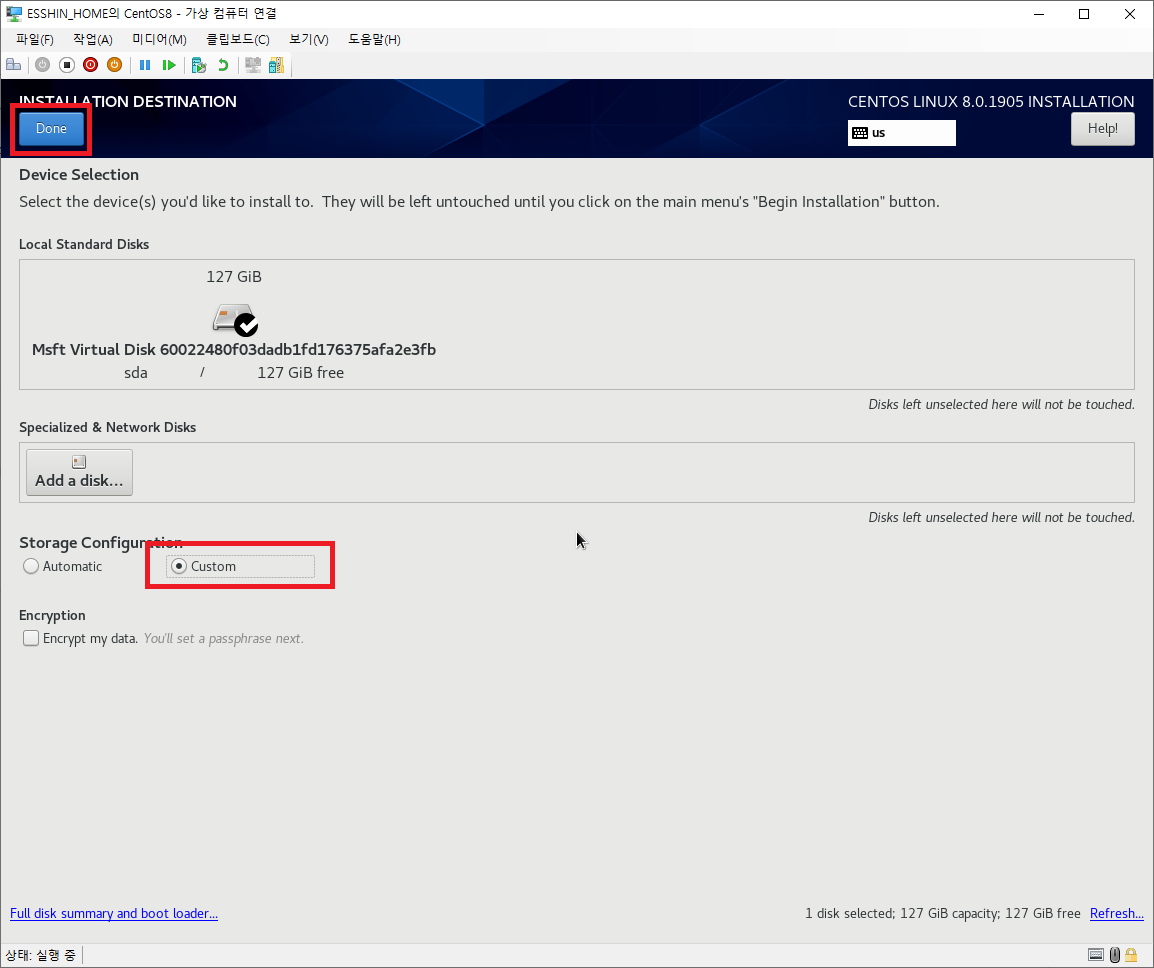Open the 미디어(M) menu
The width and height of the screenshot is (1154, 968).
[x=159, y=40]
